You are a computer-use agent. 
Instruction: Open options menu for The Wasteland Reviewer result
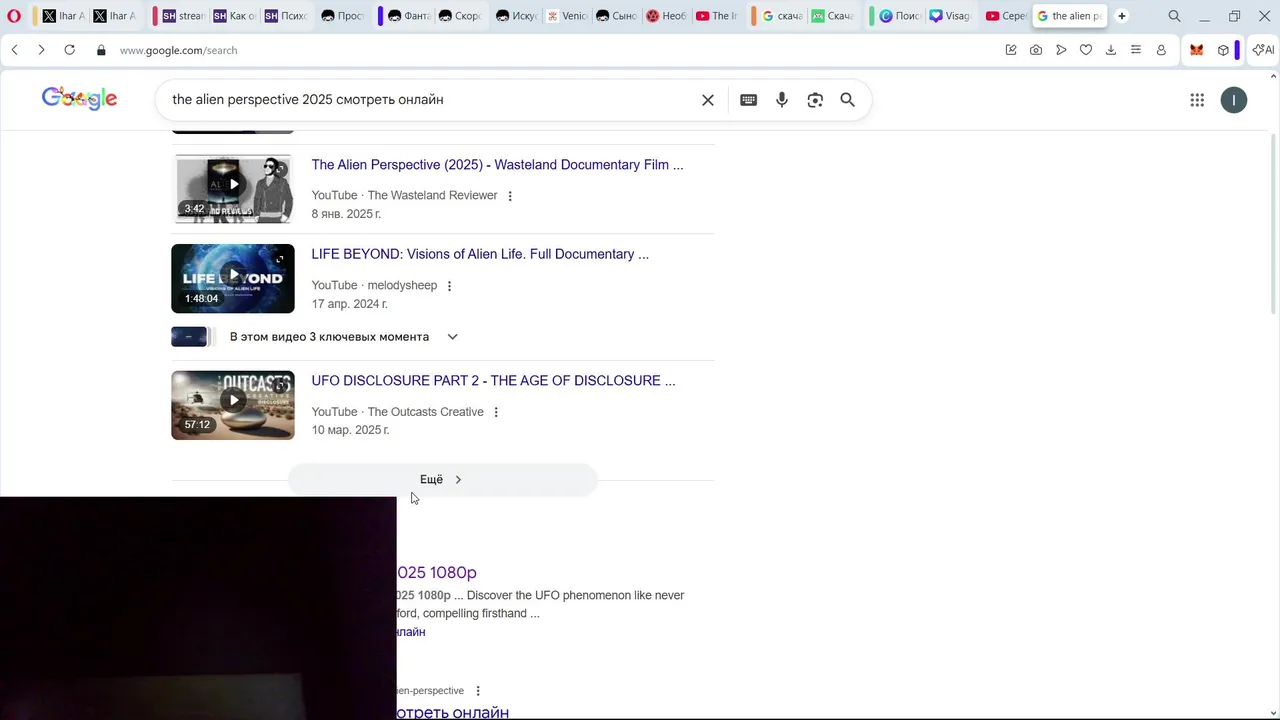[510, 196]
